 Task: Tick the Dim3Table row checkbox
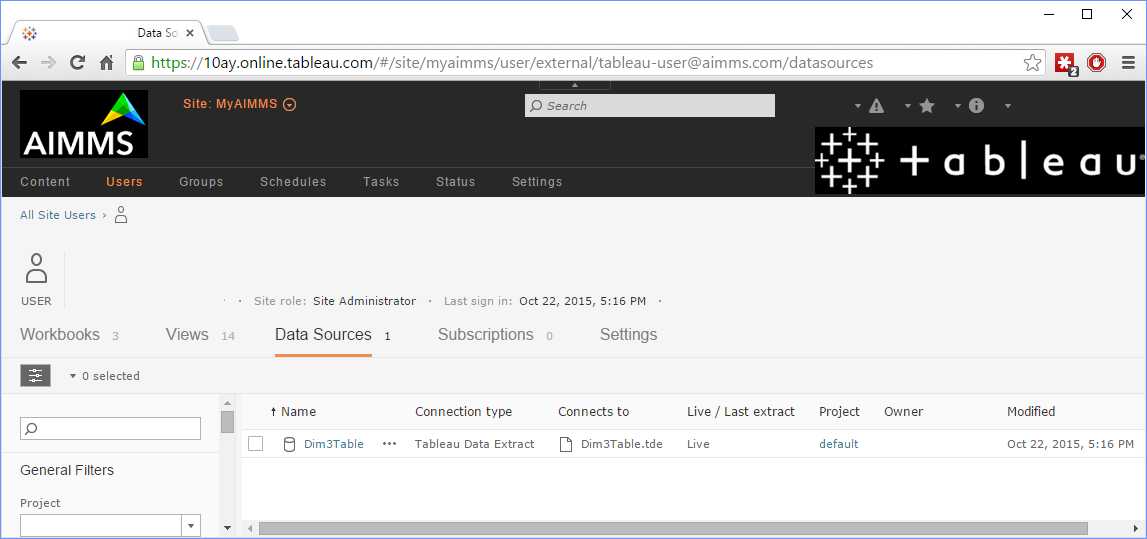pyautogui.click(x=255, y=444)
